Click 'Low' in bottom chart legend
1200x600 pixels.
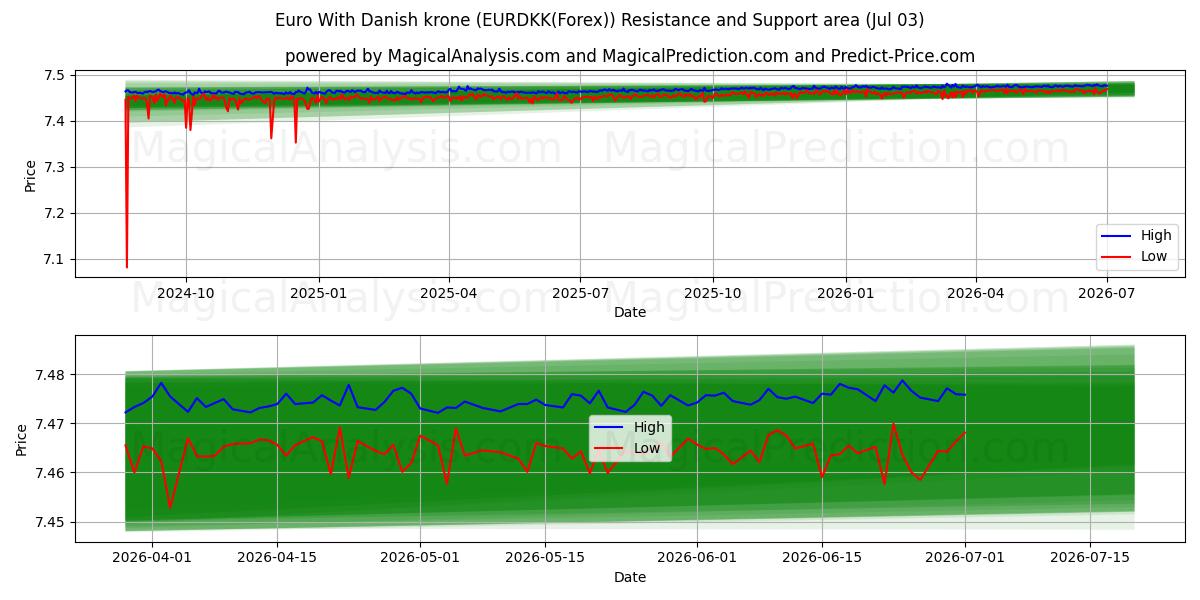point(646,448)
